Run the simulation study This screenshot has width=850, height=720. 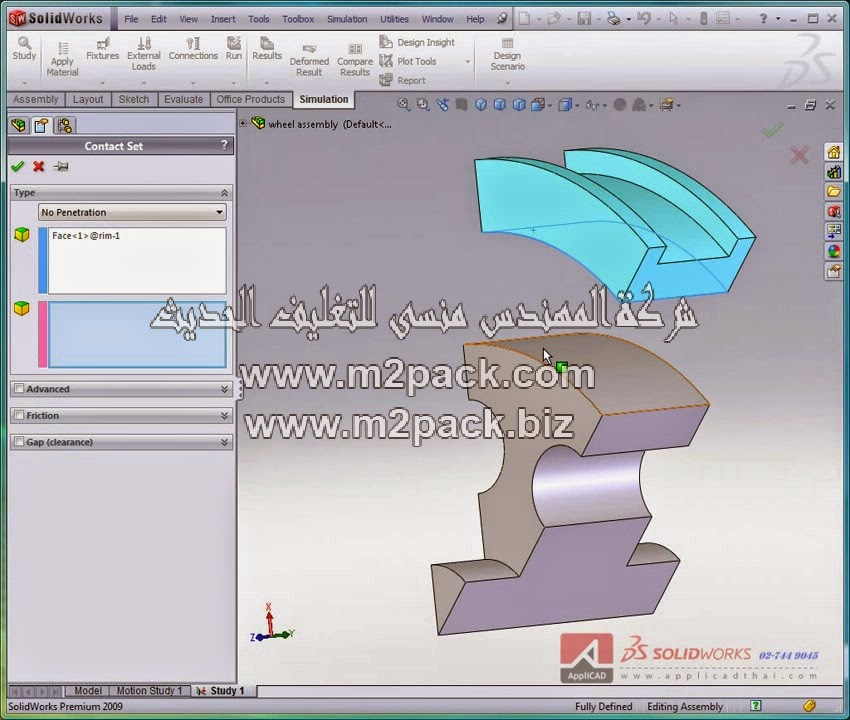[234, 48]
